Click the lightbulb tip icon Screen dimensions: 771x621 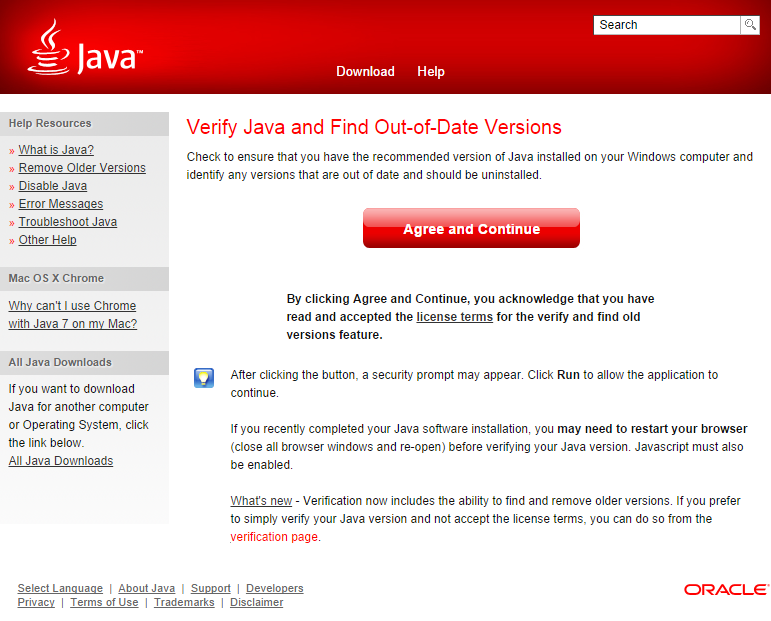(204, 378)
